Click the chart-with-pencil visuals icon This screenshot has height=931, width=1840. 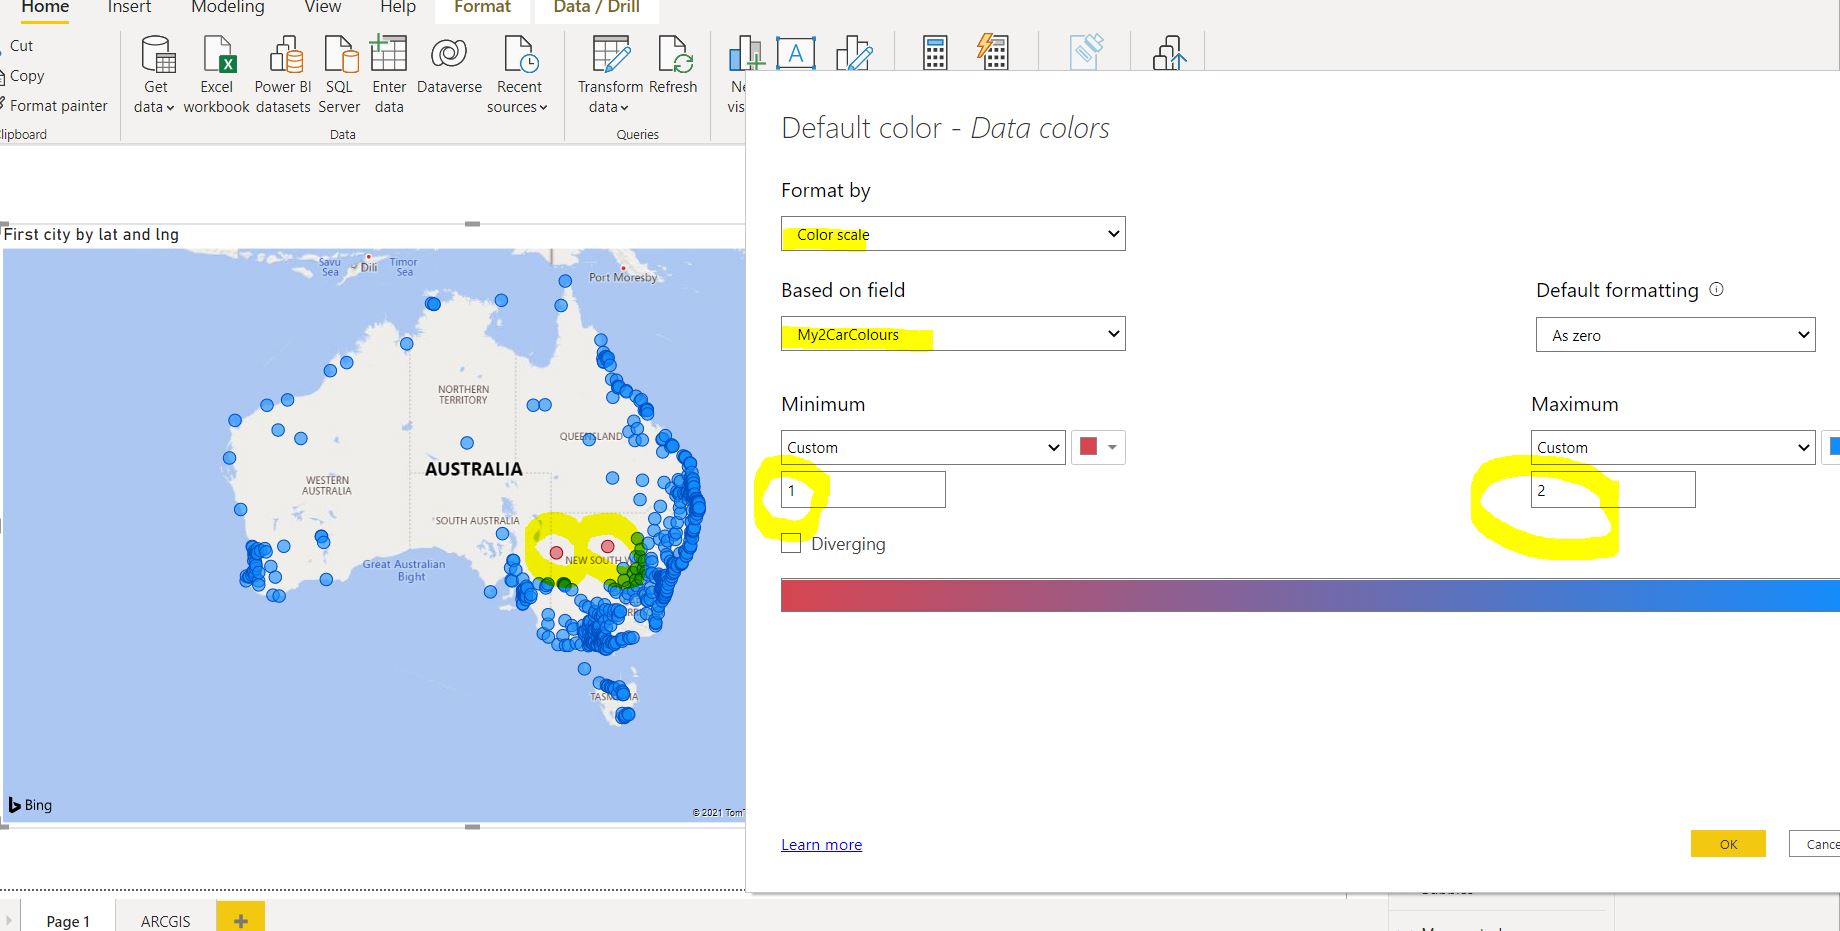[x=854, y=54]
